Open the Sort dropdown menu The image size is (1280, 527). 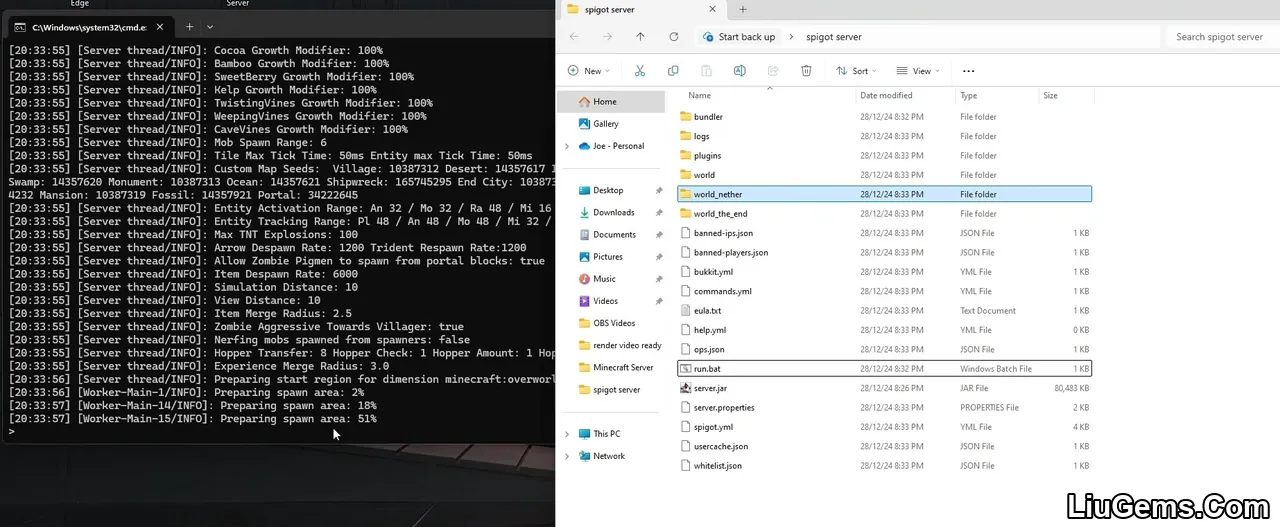[857, 71]
